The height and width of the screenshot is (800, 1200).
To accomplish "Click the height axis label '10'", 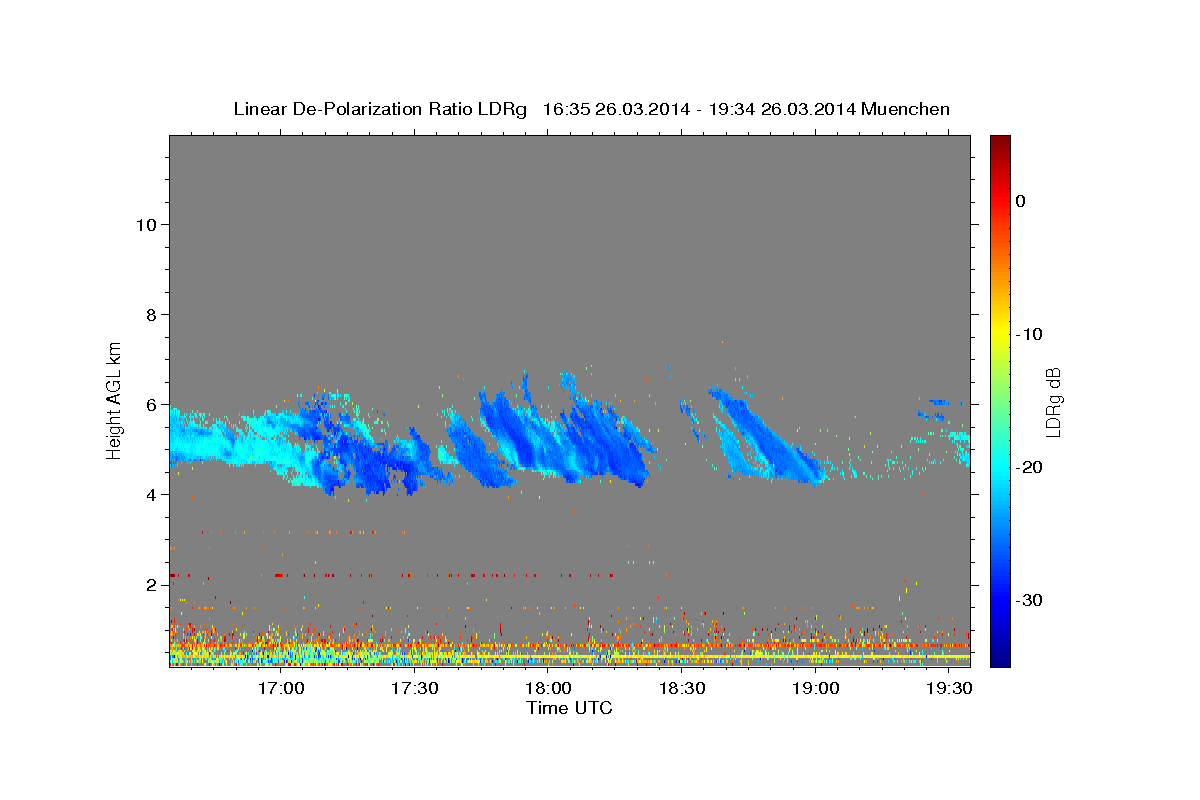I will click(145, 225).
